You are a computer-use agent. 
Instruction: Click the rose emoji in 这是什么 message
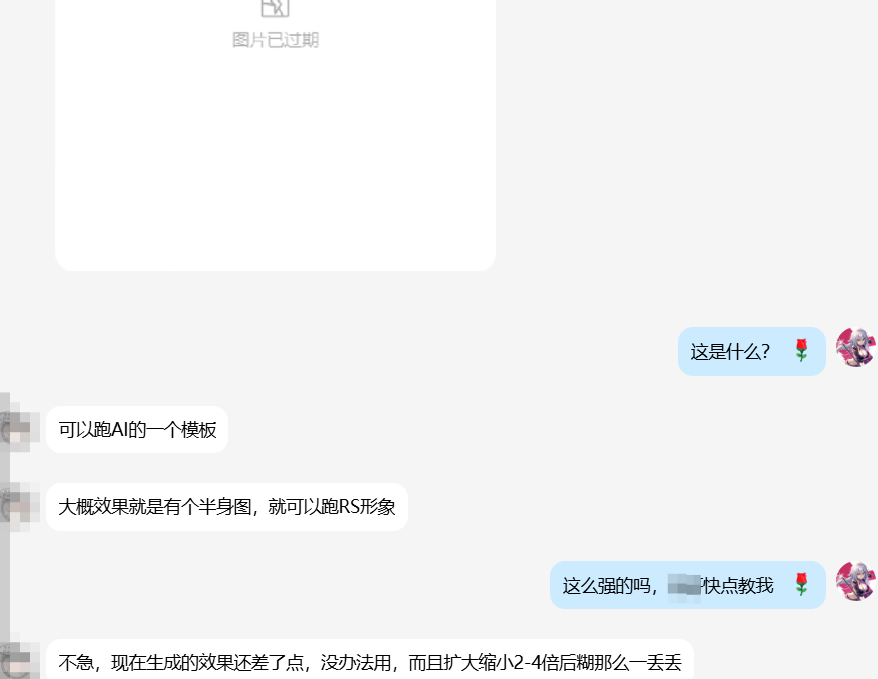[x=801, y=351]
